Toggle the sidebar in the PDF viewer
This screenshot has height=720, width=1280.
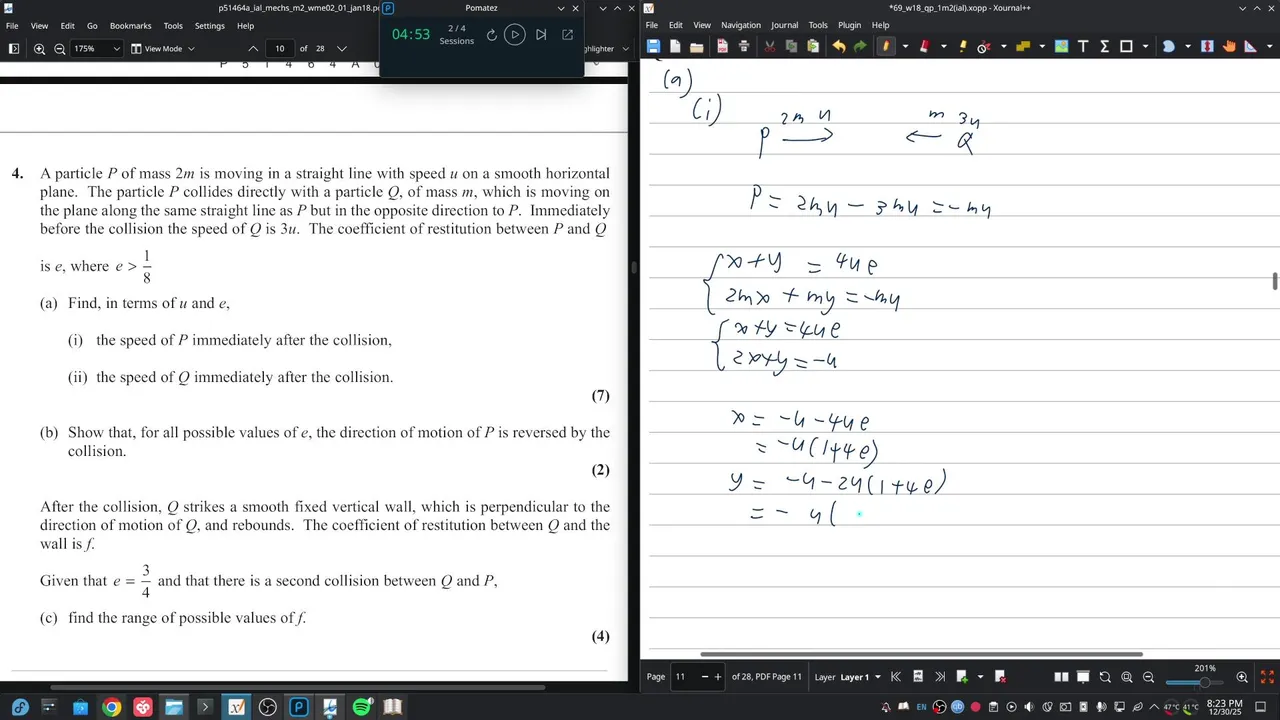tap(13, 48)
